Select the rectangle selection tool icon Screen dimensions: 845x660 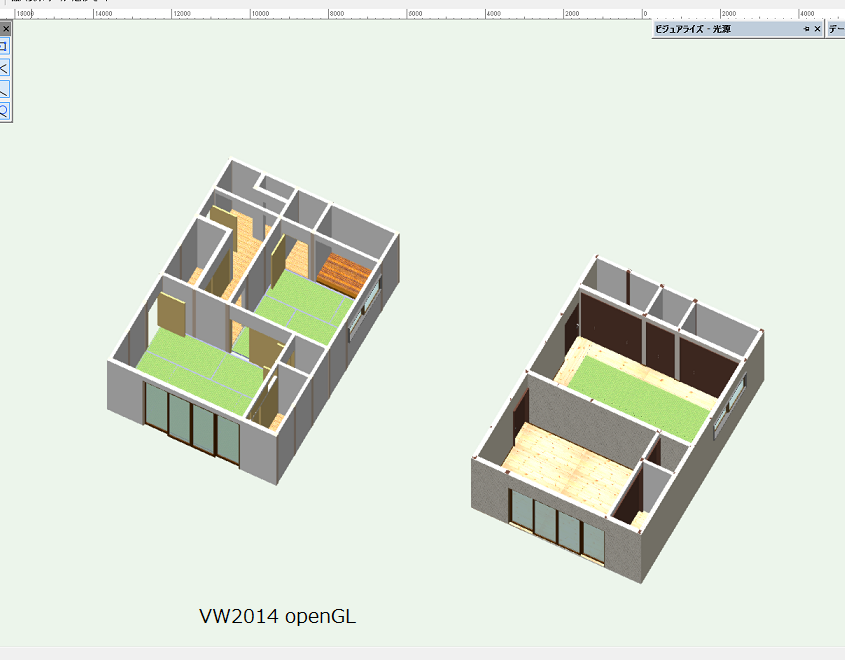[x=4, y=46]
